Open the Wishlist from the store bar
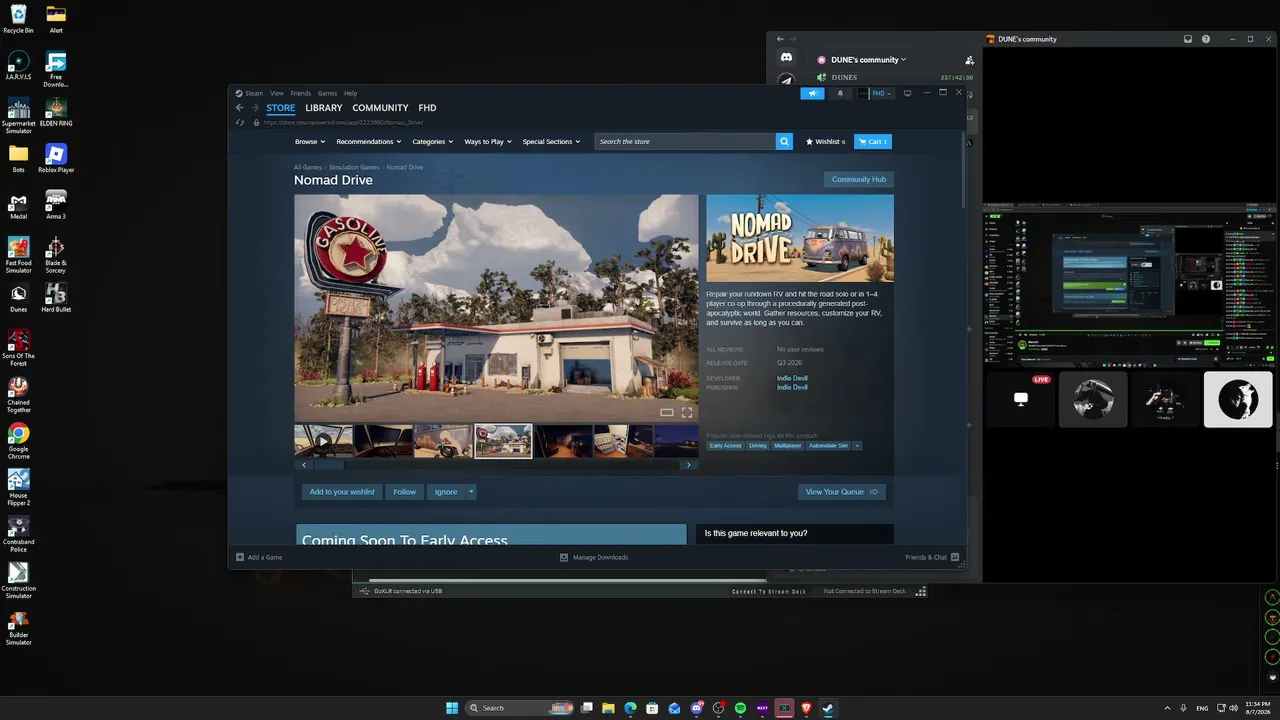The image size is (1280, 720). [x=826, y=142]
